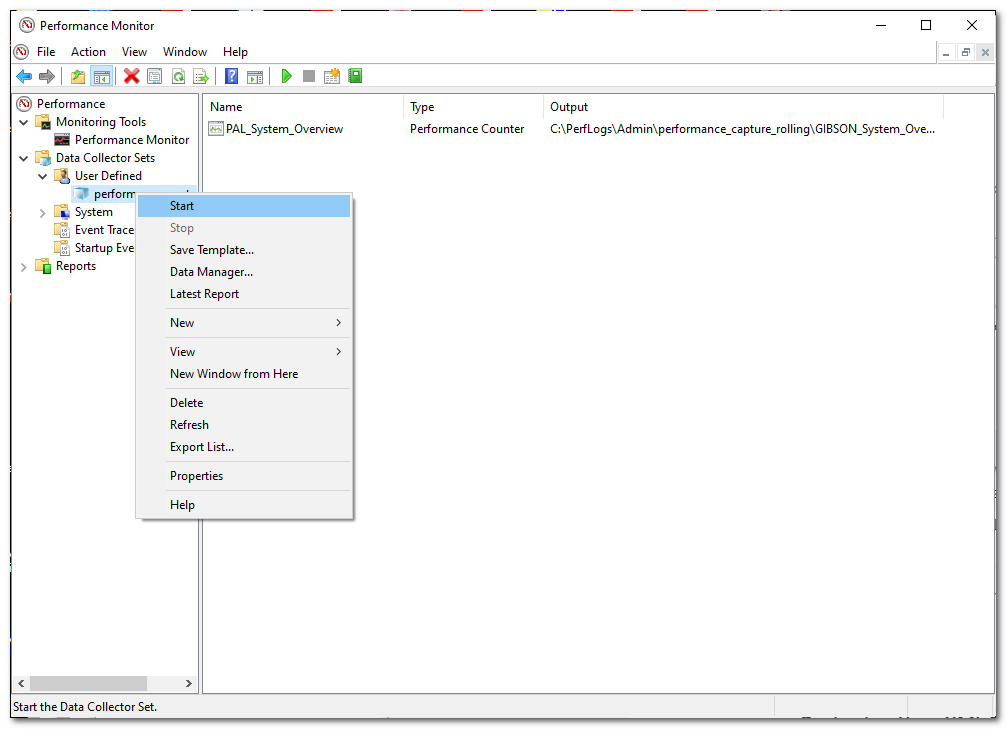Collapse the Monitoring Tools tree node

(x=24, y=122)
